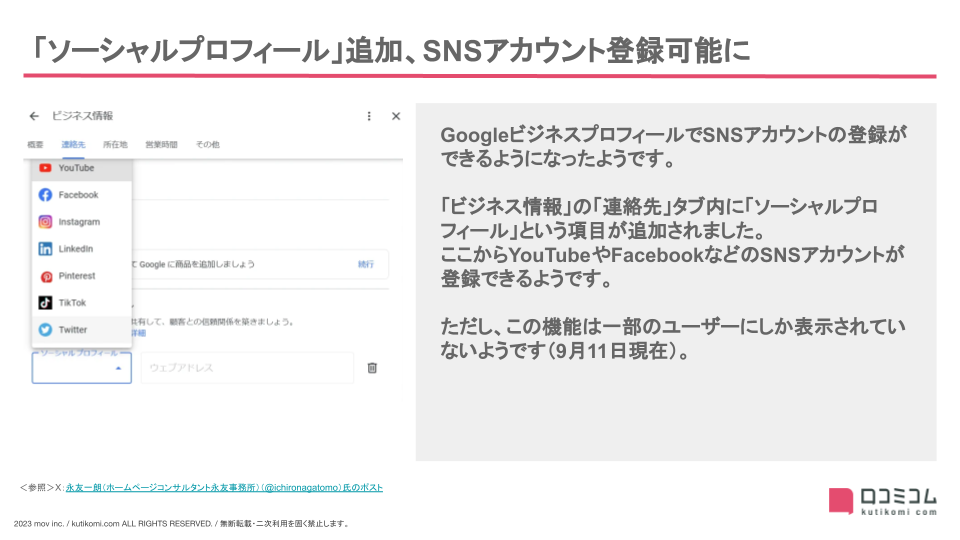Choose LinkedIn from the social profile list
This screenshot has height=540, width=960.
coord(81,249)
